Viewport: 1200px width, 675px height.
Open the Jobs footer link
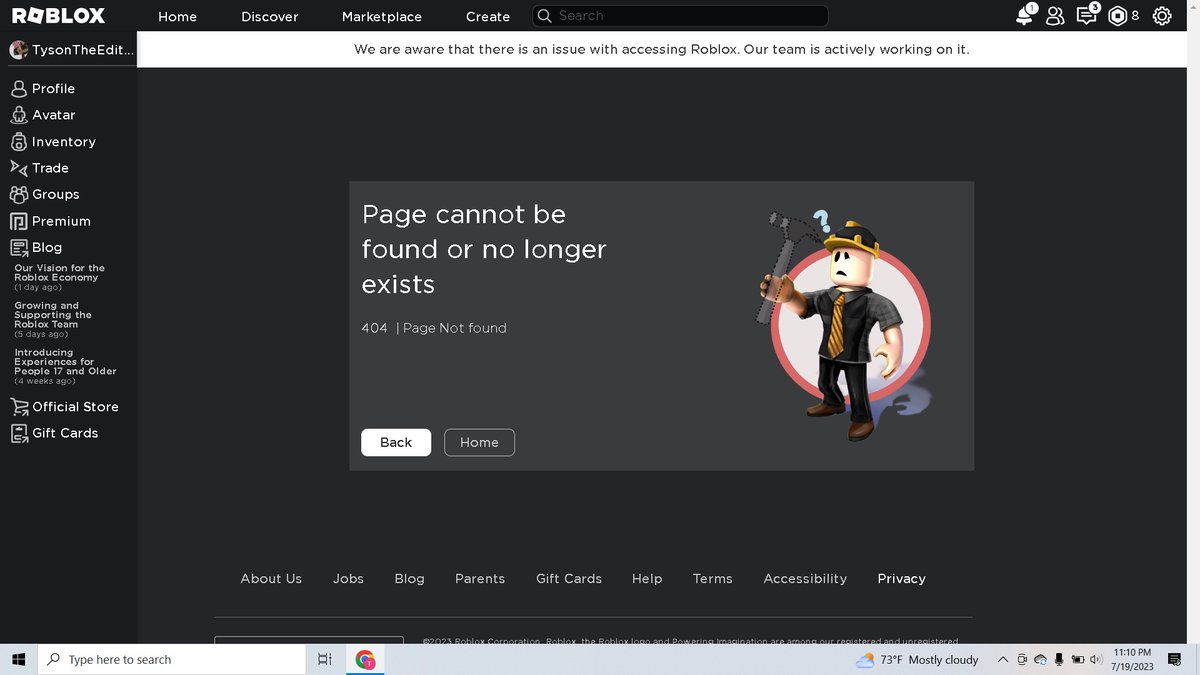pyautogui.click(x=348, y=579)
